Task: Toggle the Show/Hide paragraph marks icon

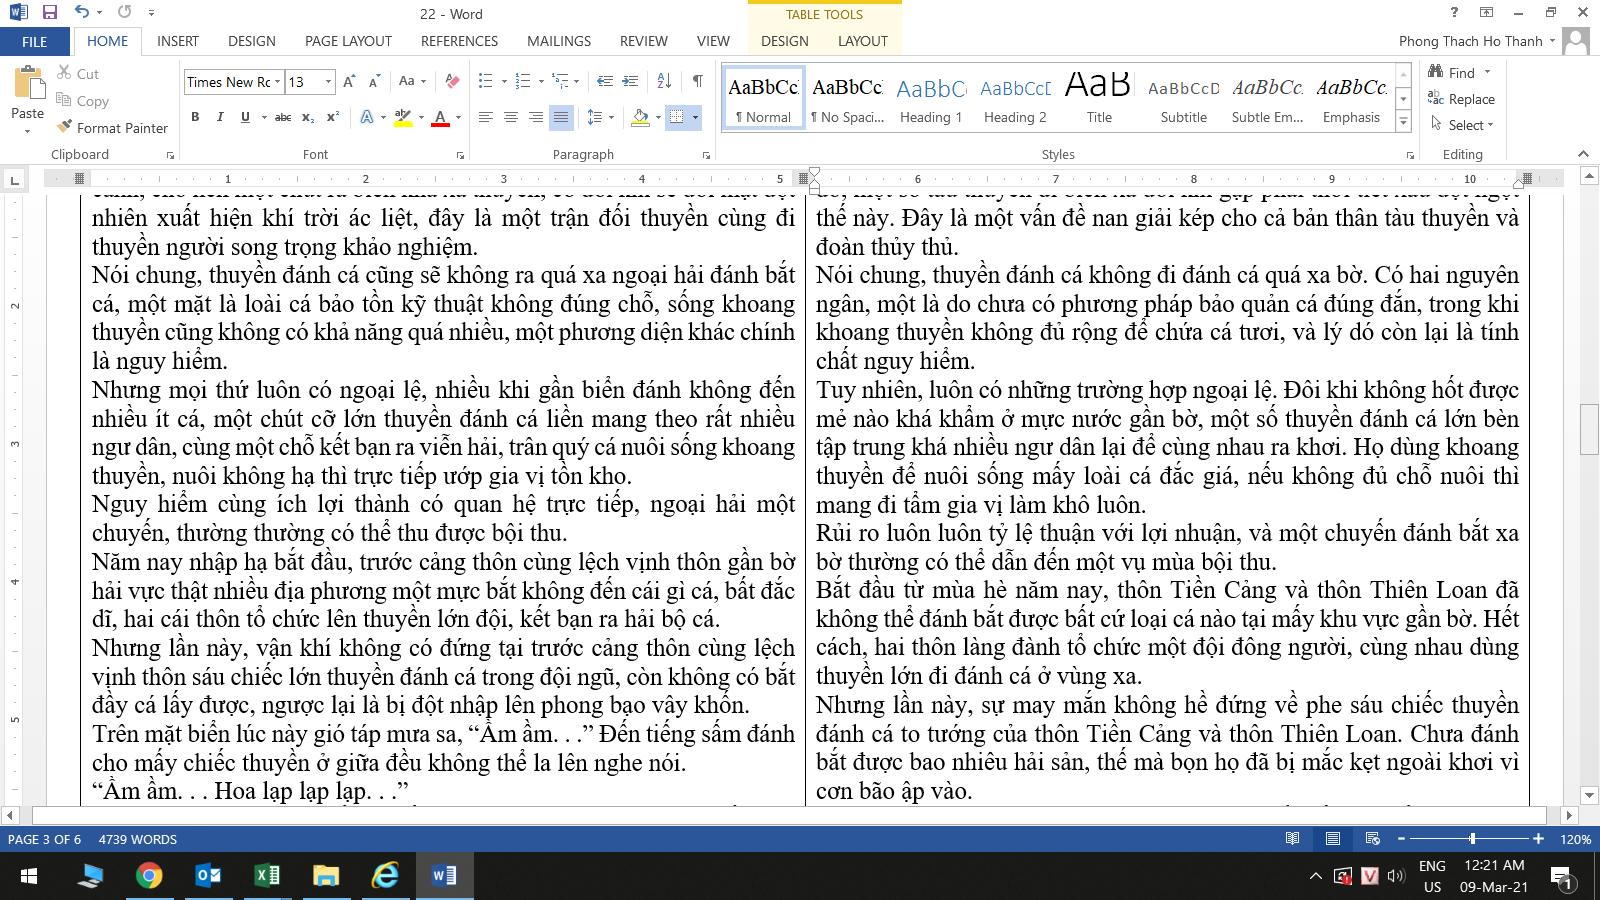Action: pos(697,81)
